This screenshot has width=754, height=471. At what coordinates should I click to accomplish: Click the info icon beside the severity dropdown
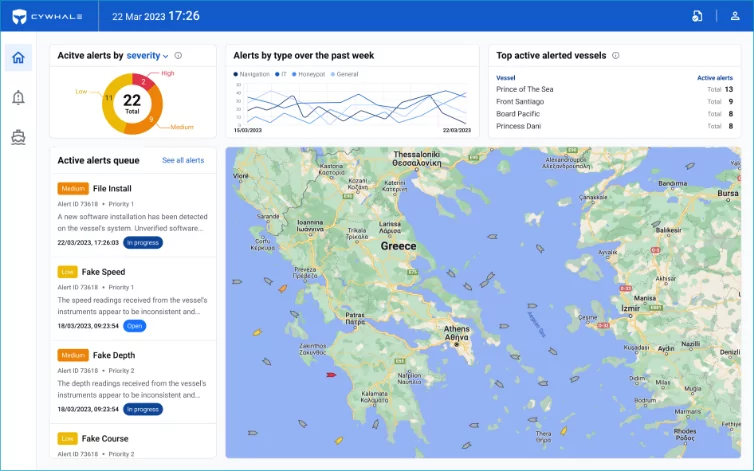click(178, 56)
